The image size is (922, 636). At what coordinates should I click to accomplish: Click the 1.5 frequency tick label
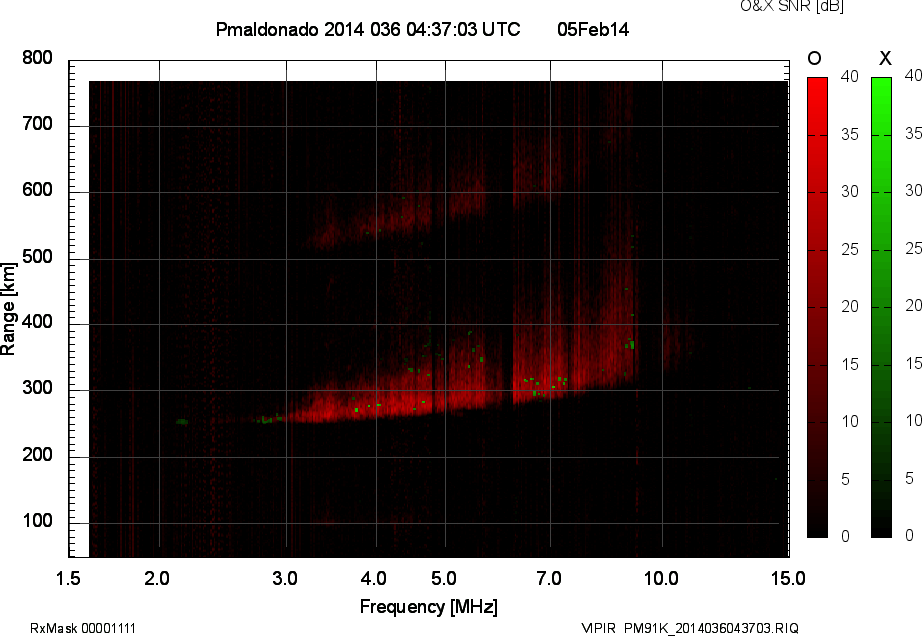(x=68, y=578)
